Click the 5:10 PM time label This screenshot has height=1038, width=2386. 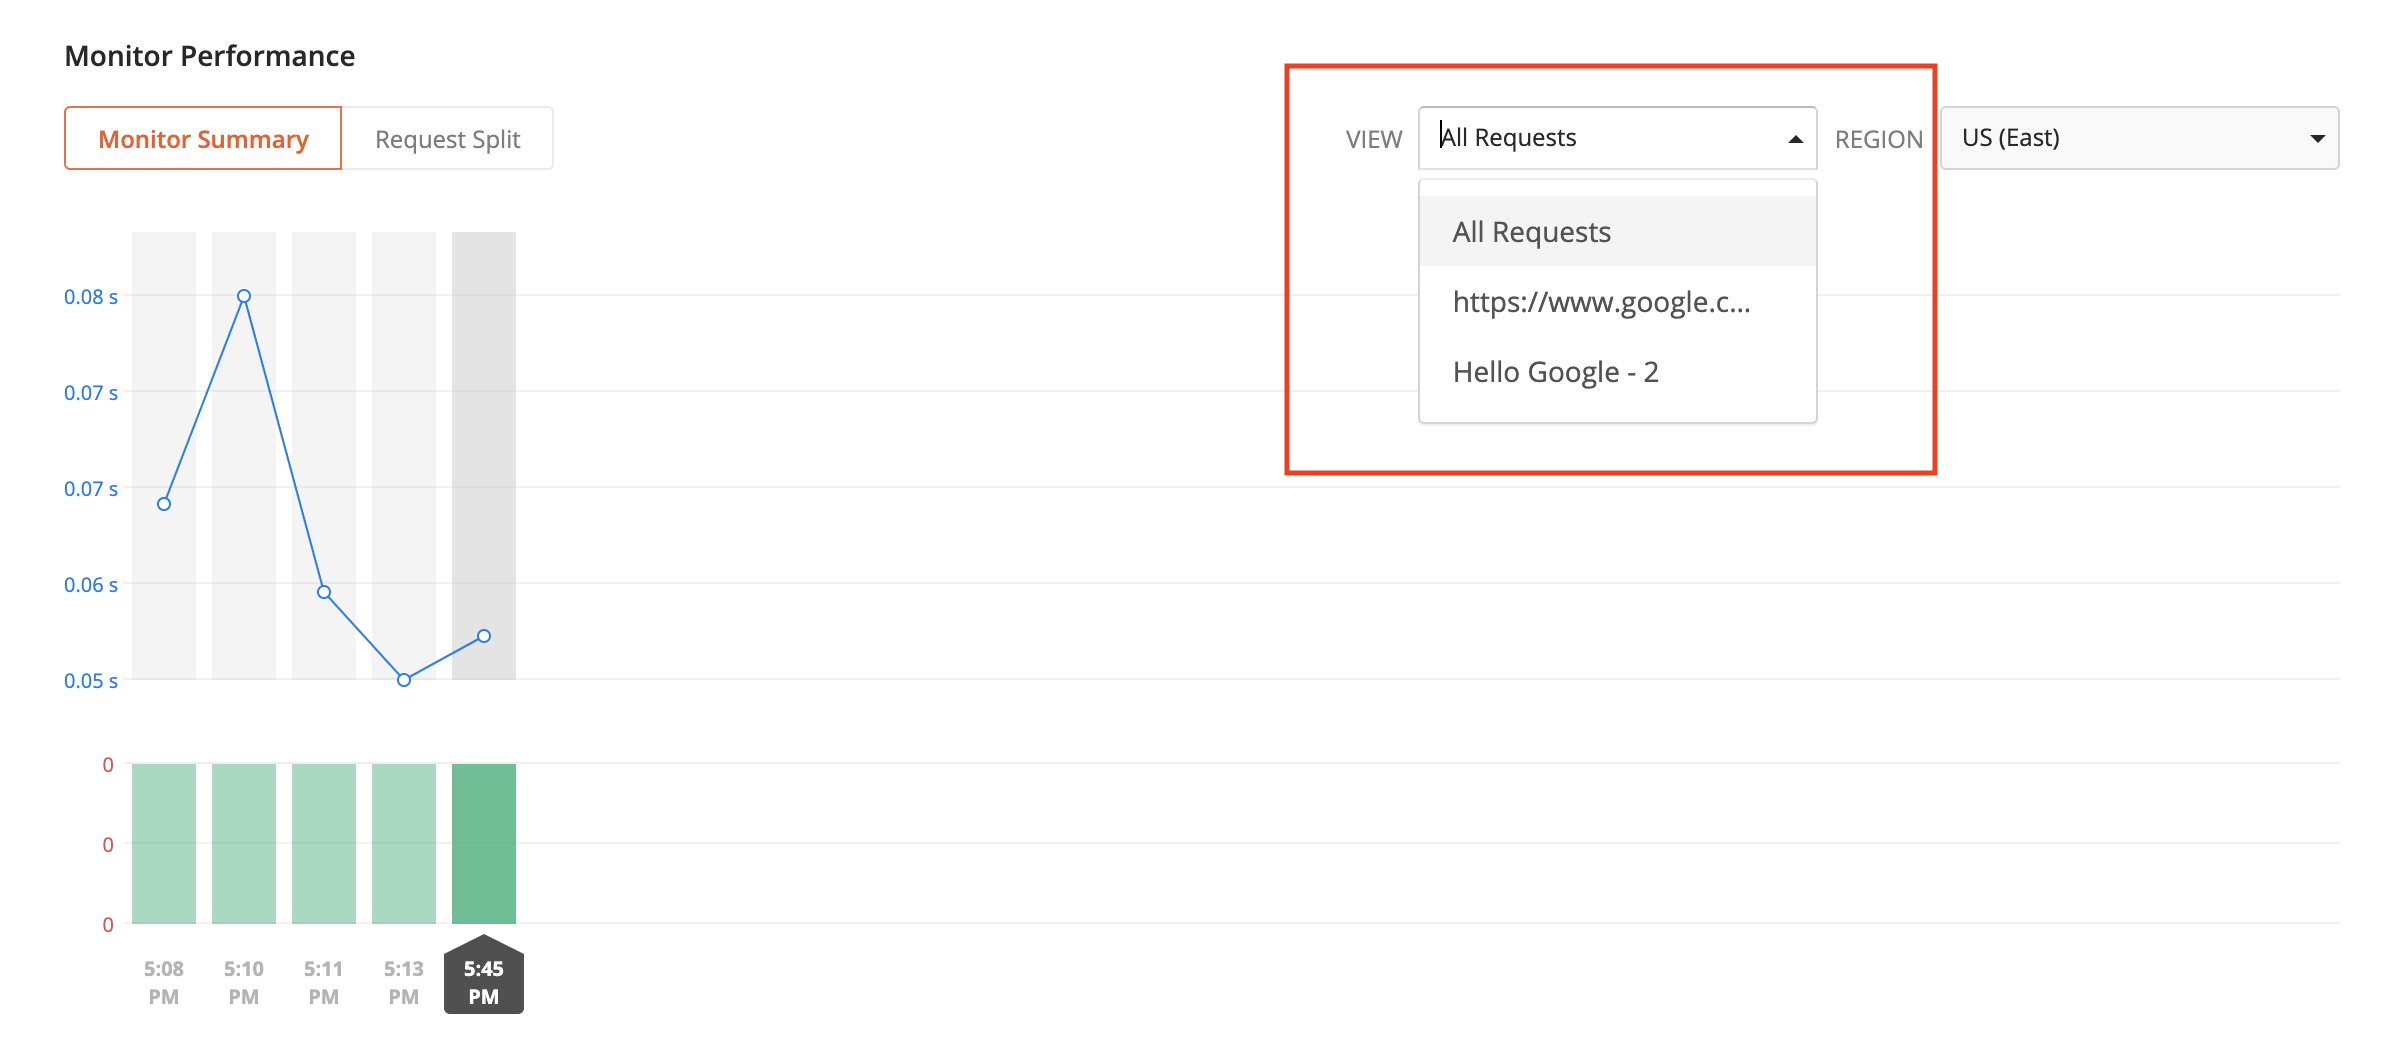tap(243, 981)
